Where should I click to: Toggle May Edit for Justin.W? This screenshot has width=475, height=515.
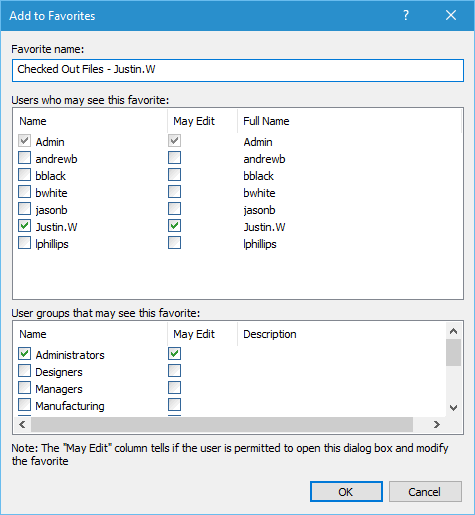174,226
